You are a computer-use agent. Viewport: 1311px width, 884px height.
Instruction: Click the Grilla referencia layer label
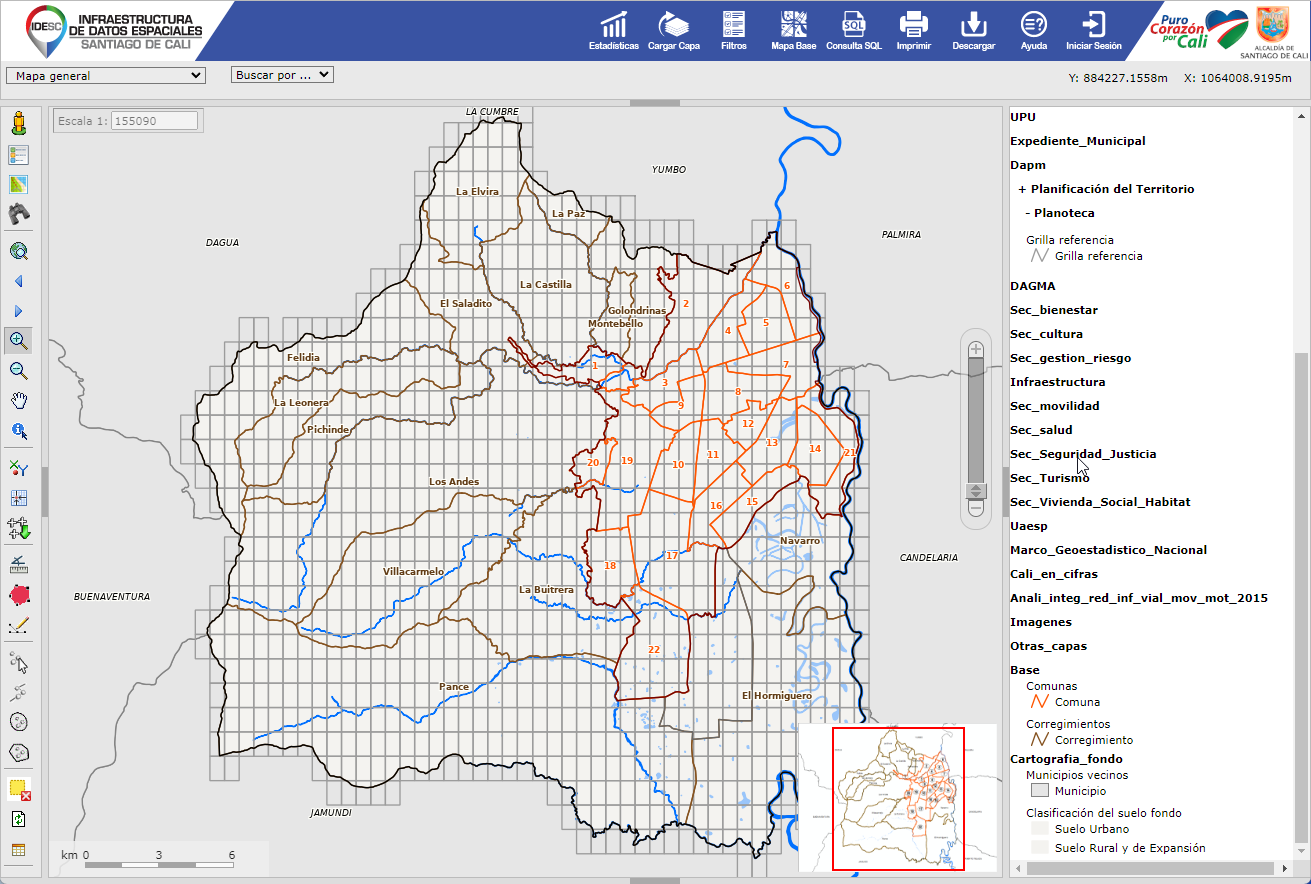click(1070, 240)
